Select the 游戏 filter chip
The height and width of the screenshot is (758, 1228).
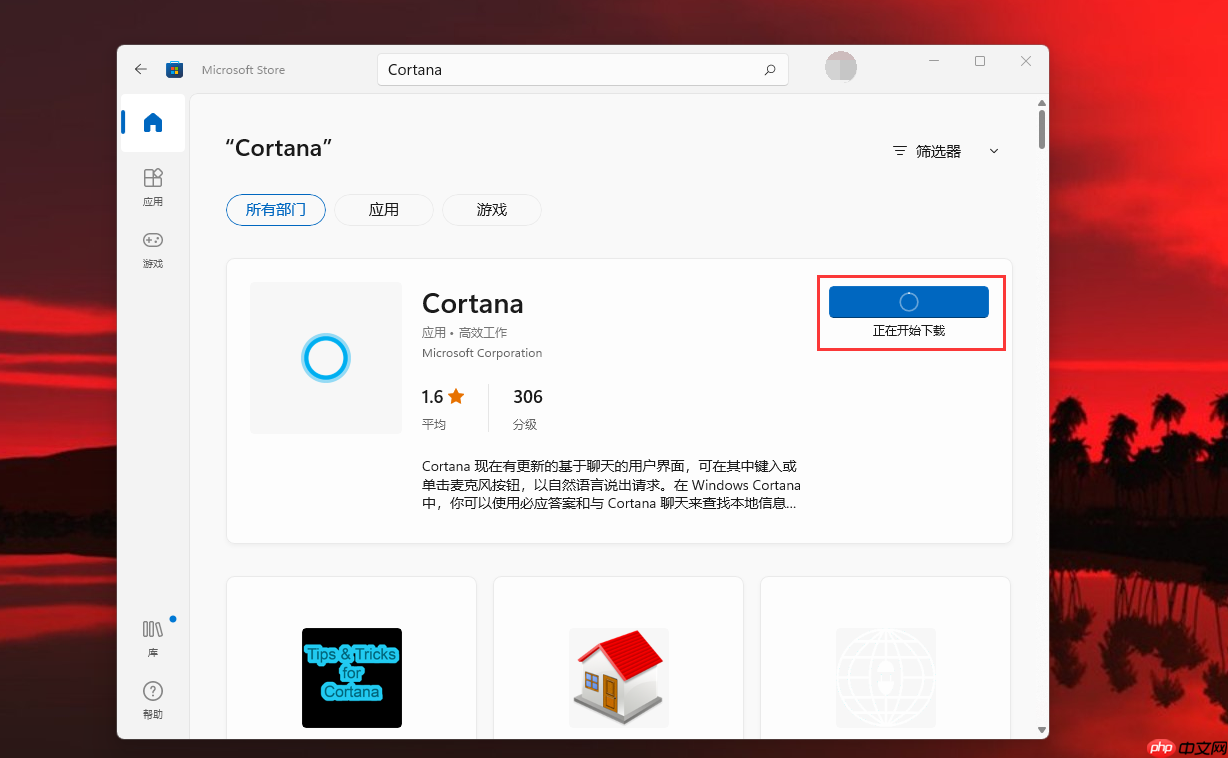(491, 210)
